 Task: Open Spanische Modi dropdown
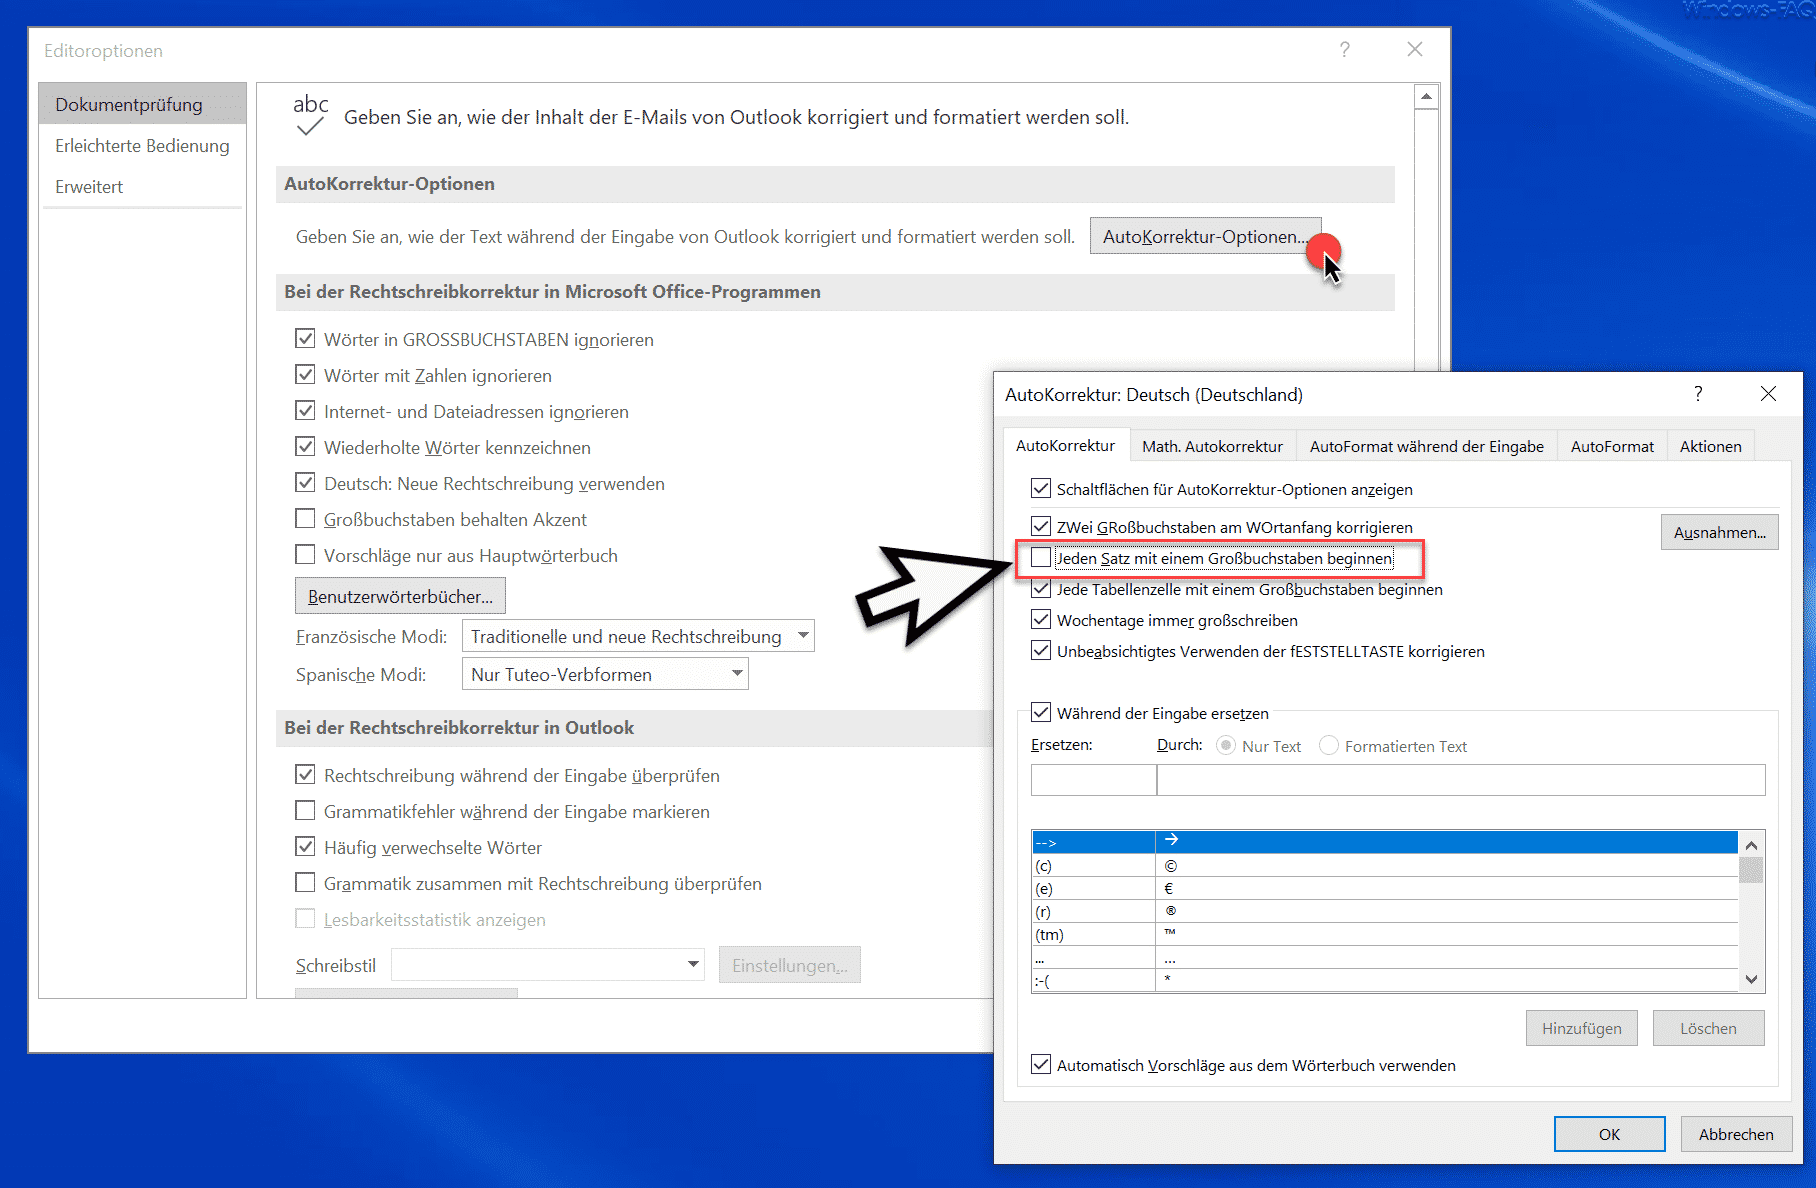click(x=605, y=674)
